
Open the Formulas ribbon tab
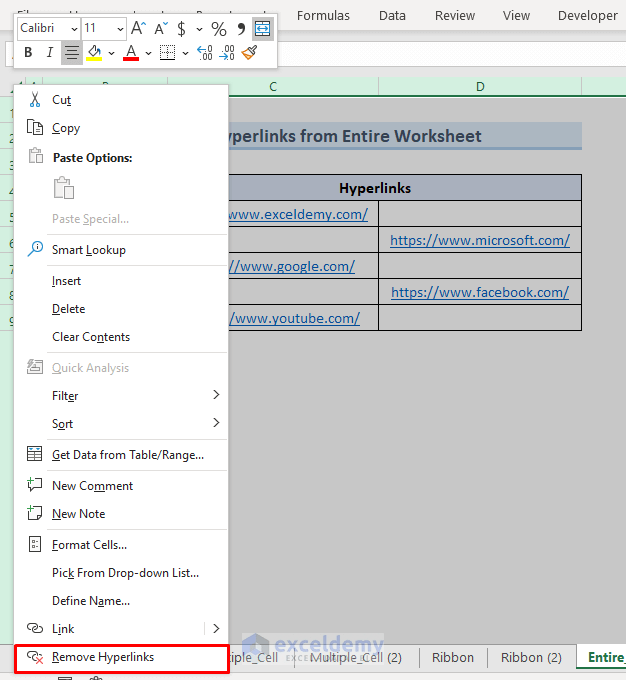coord(323,16)
